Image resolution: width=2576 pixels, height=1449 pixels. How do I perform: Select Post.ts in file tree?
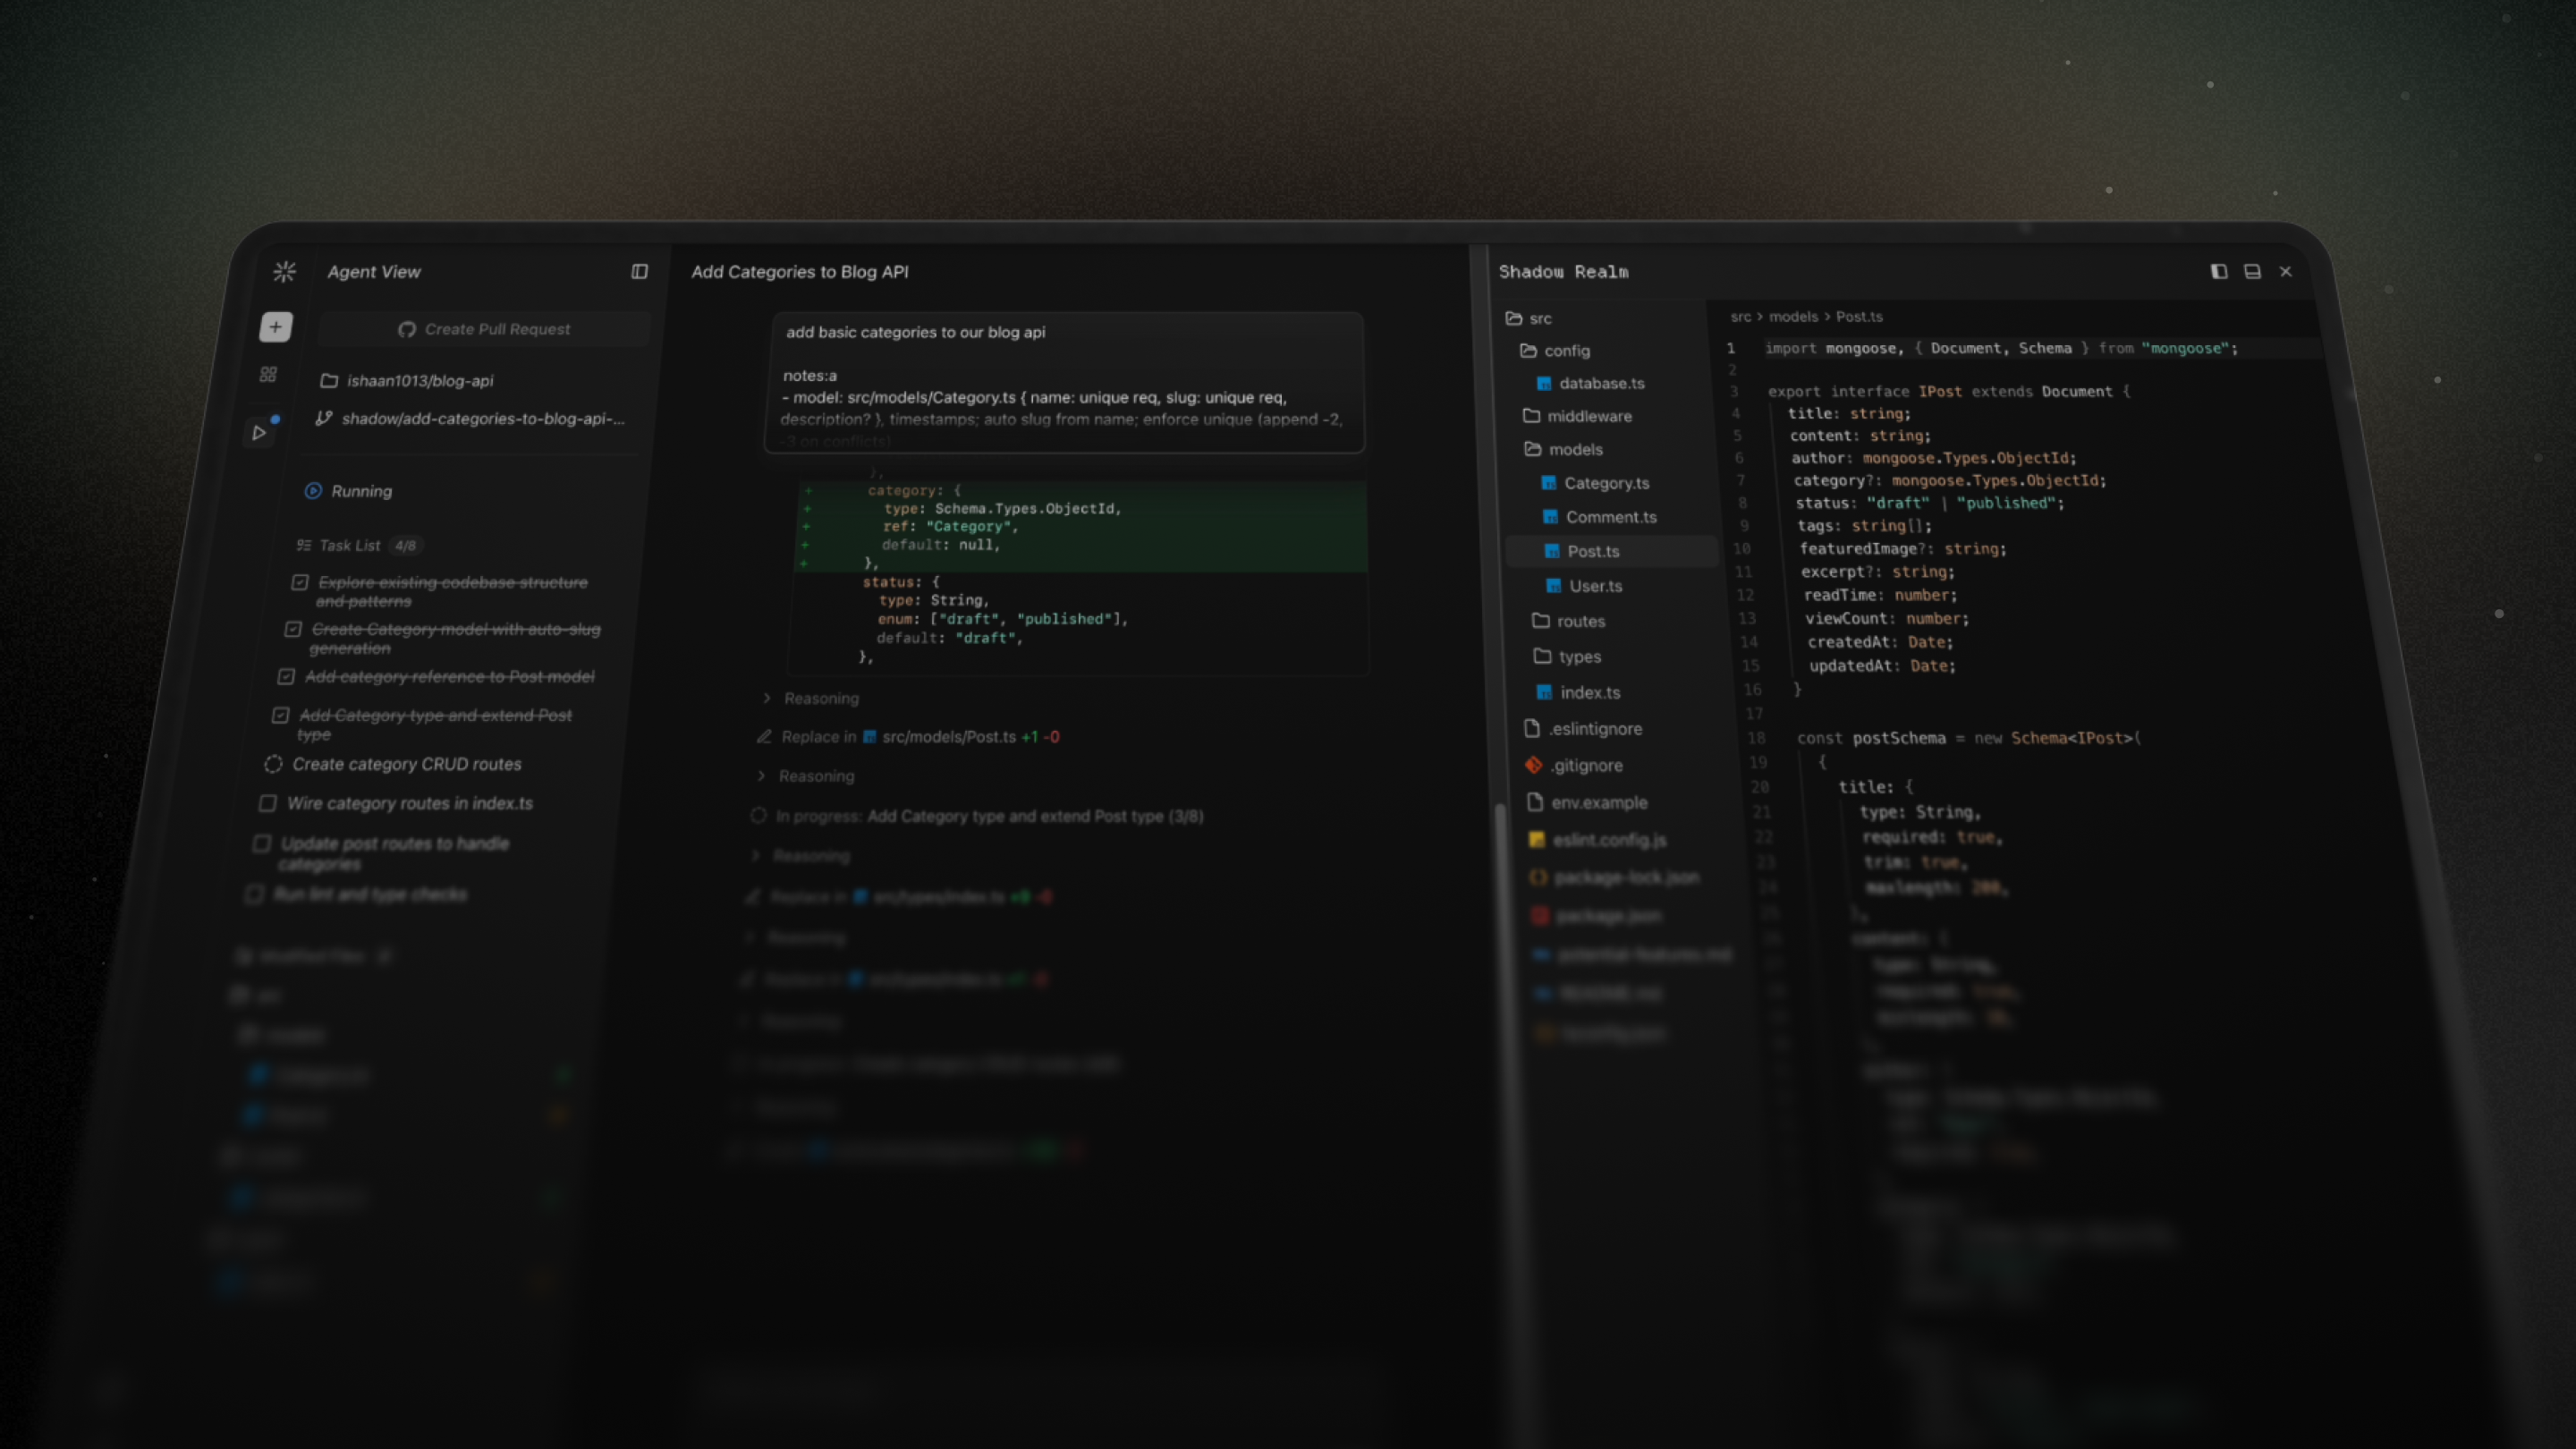(1612, 551)
